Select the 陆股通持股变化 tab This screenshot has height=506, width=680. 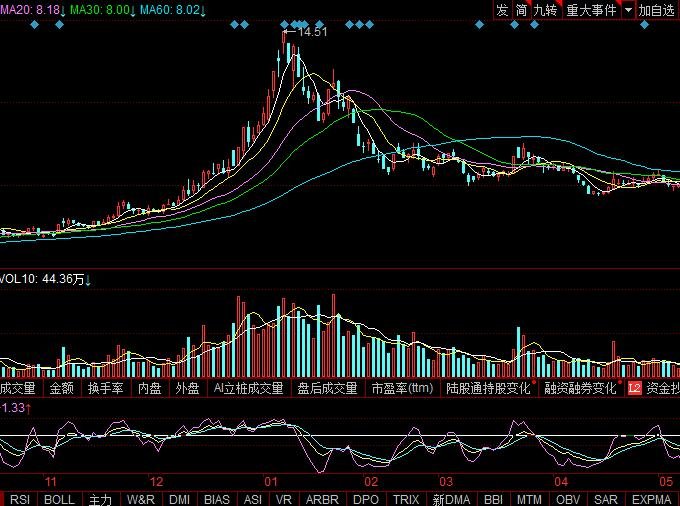click(x=488, y=388)
